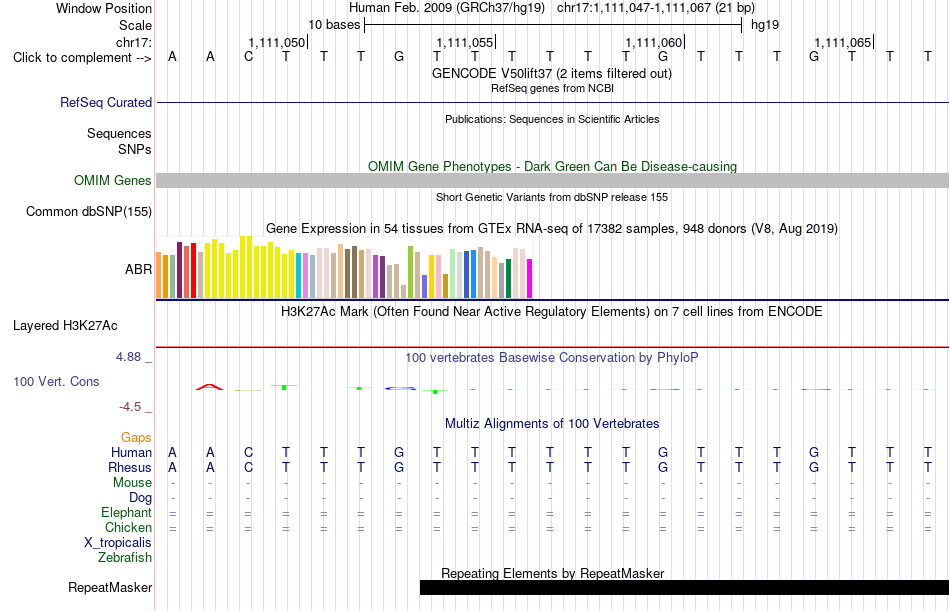Click the 10 bases scale bar
Screen dimensions: 950x611
tap(553, 25)
